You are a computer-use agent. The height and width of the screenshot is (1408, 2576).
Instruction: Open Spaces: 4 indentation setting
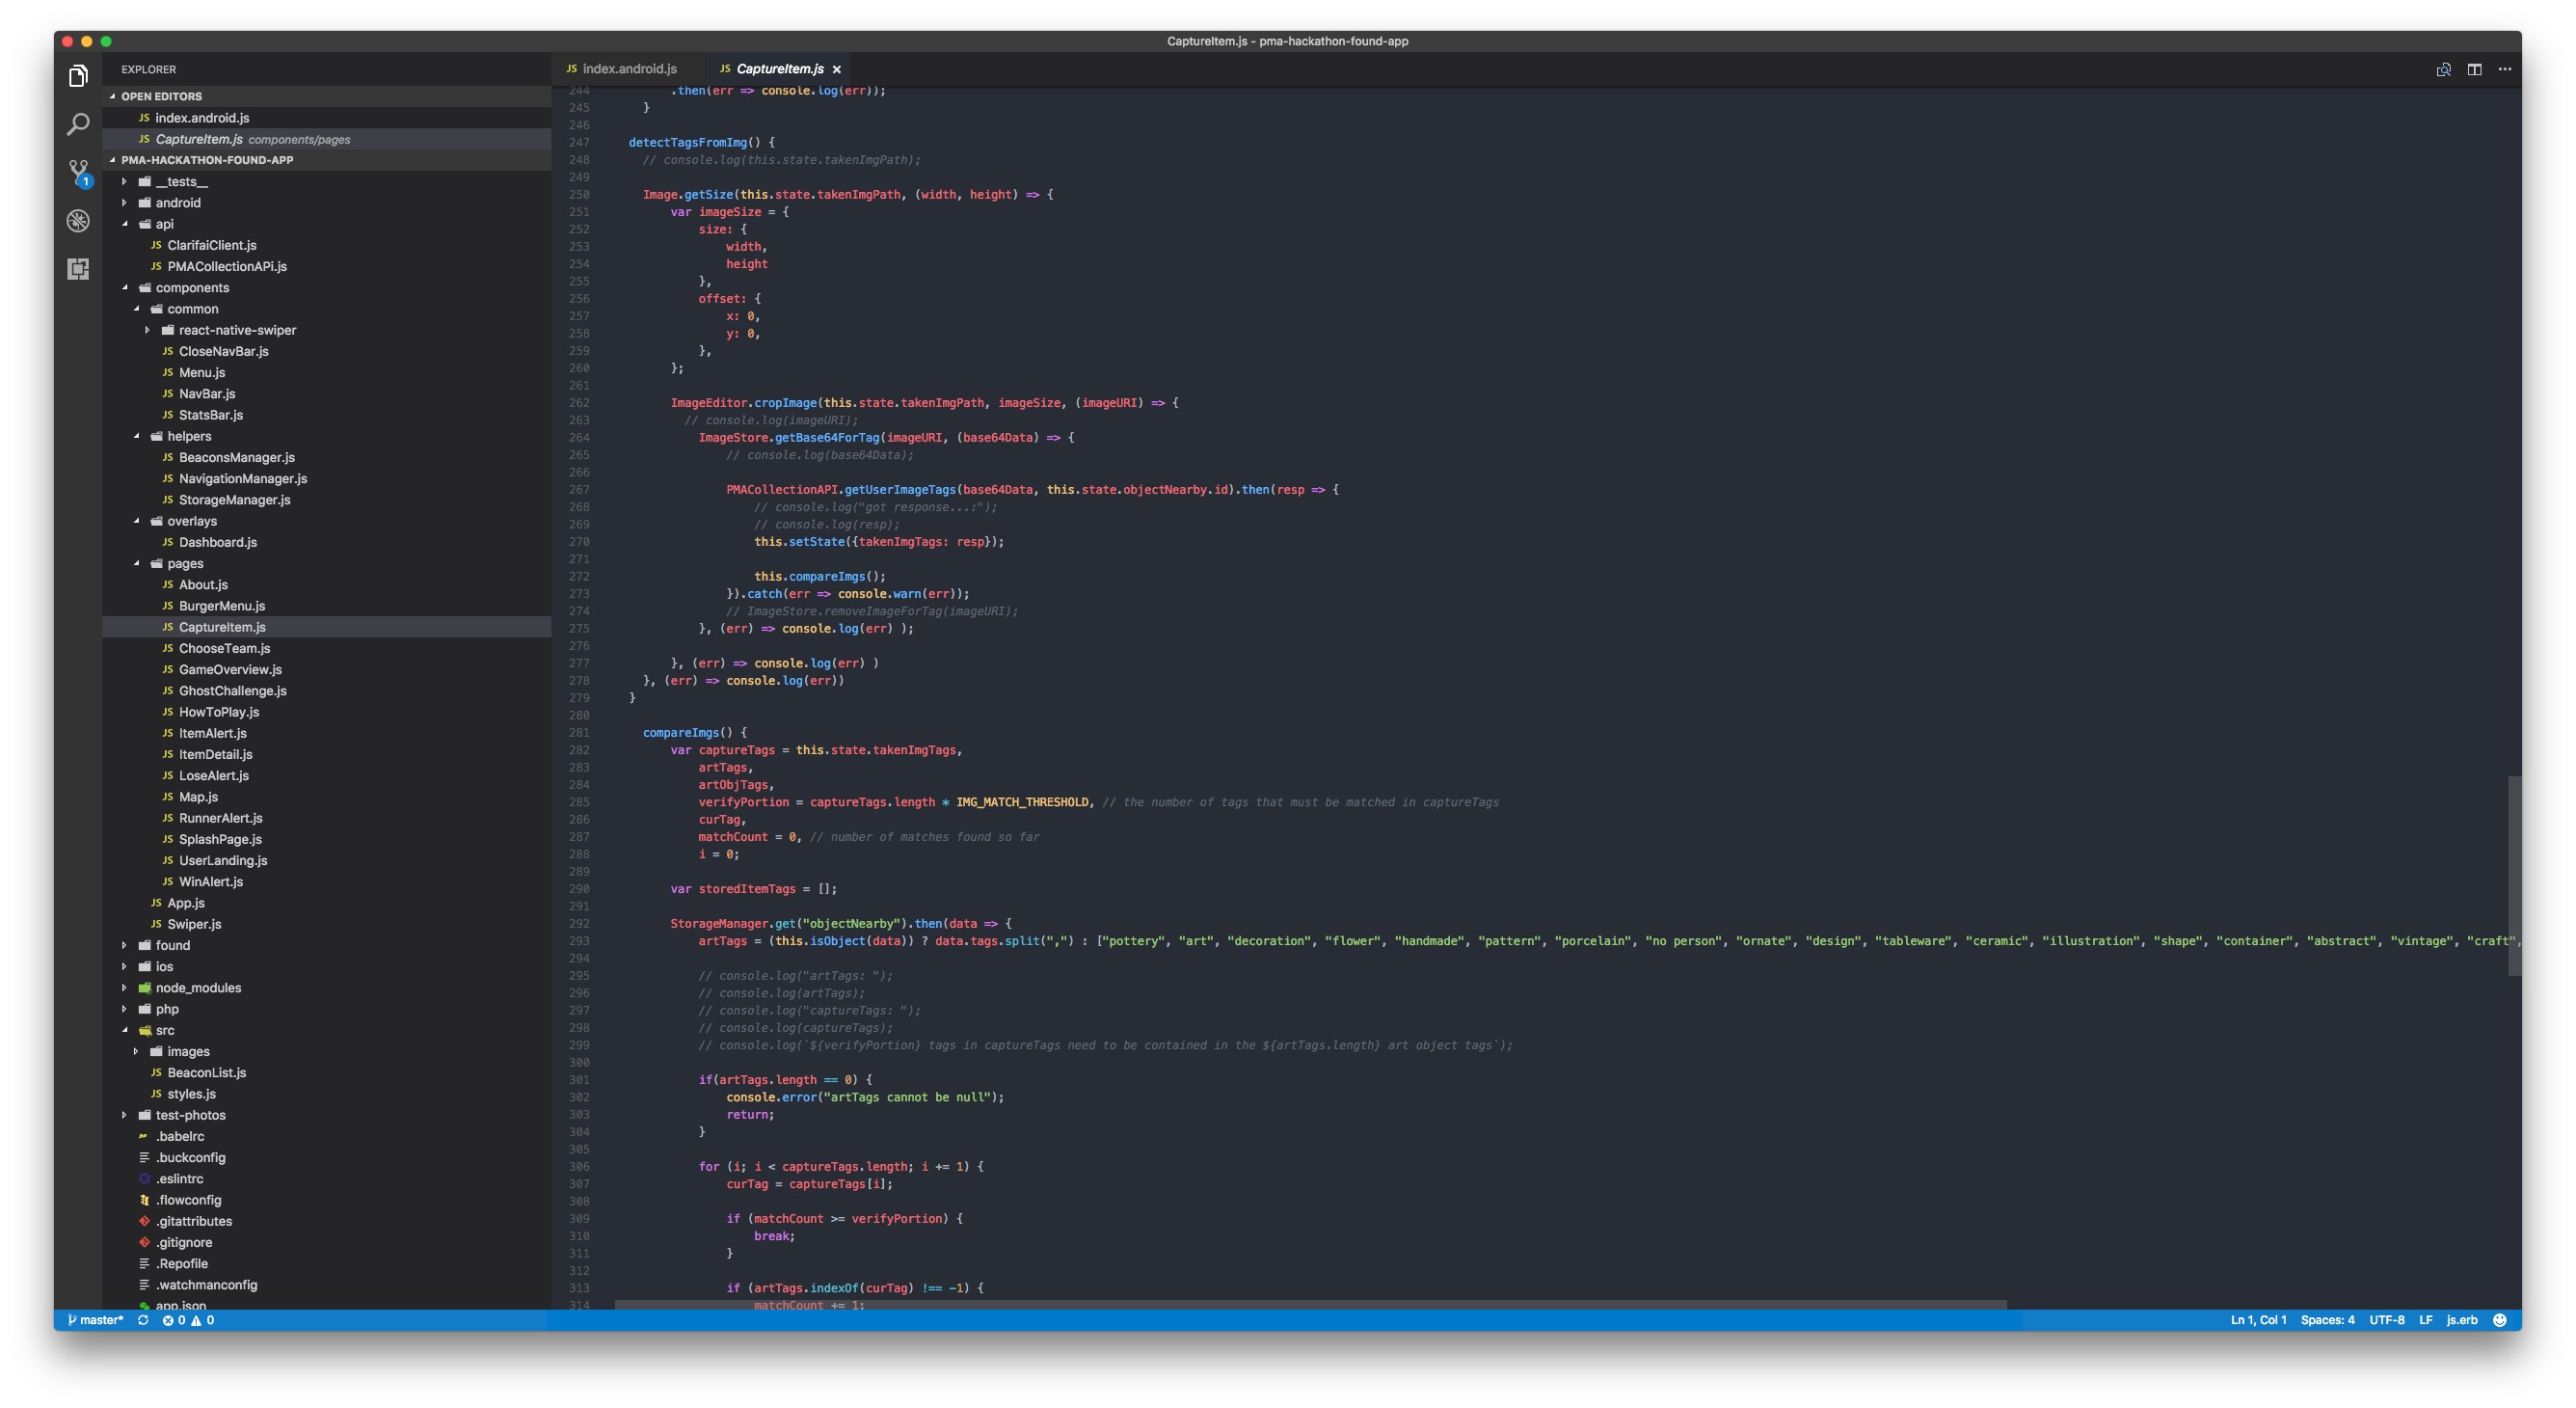2327,1320
